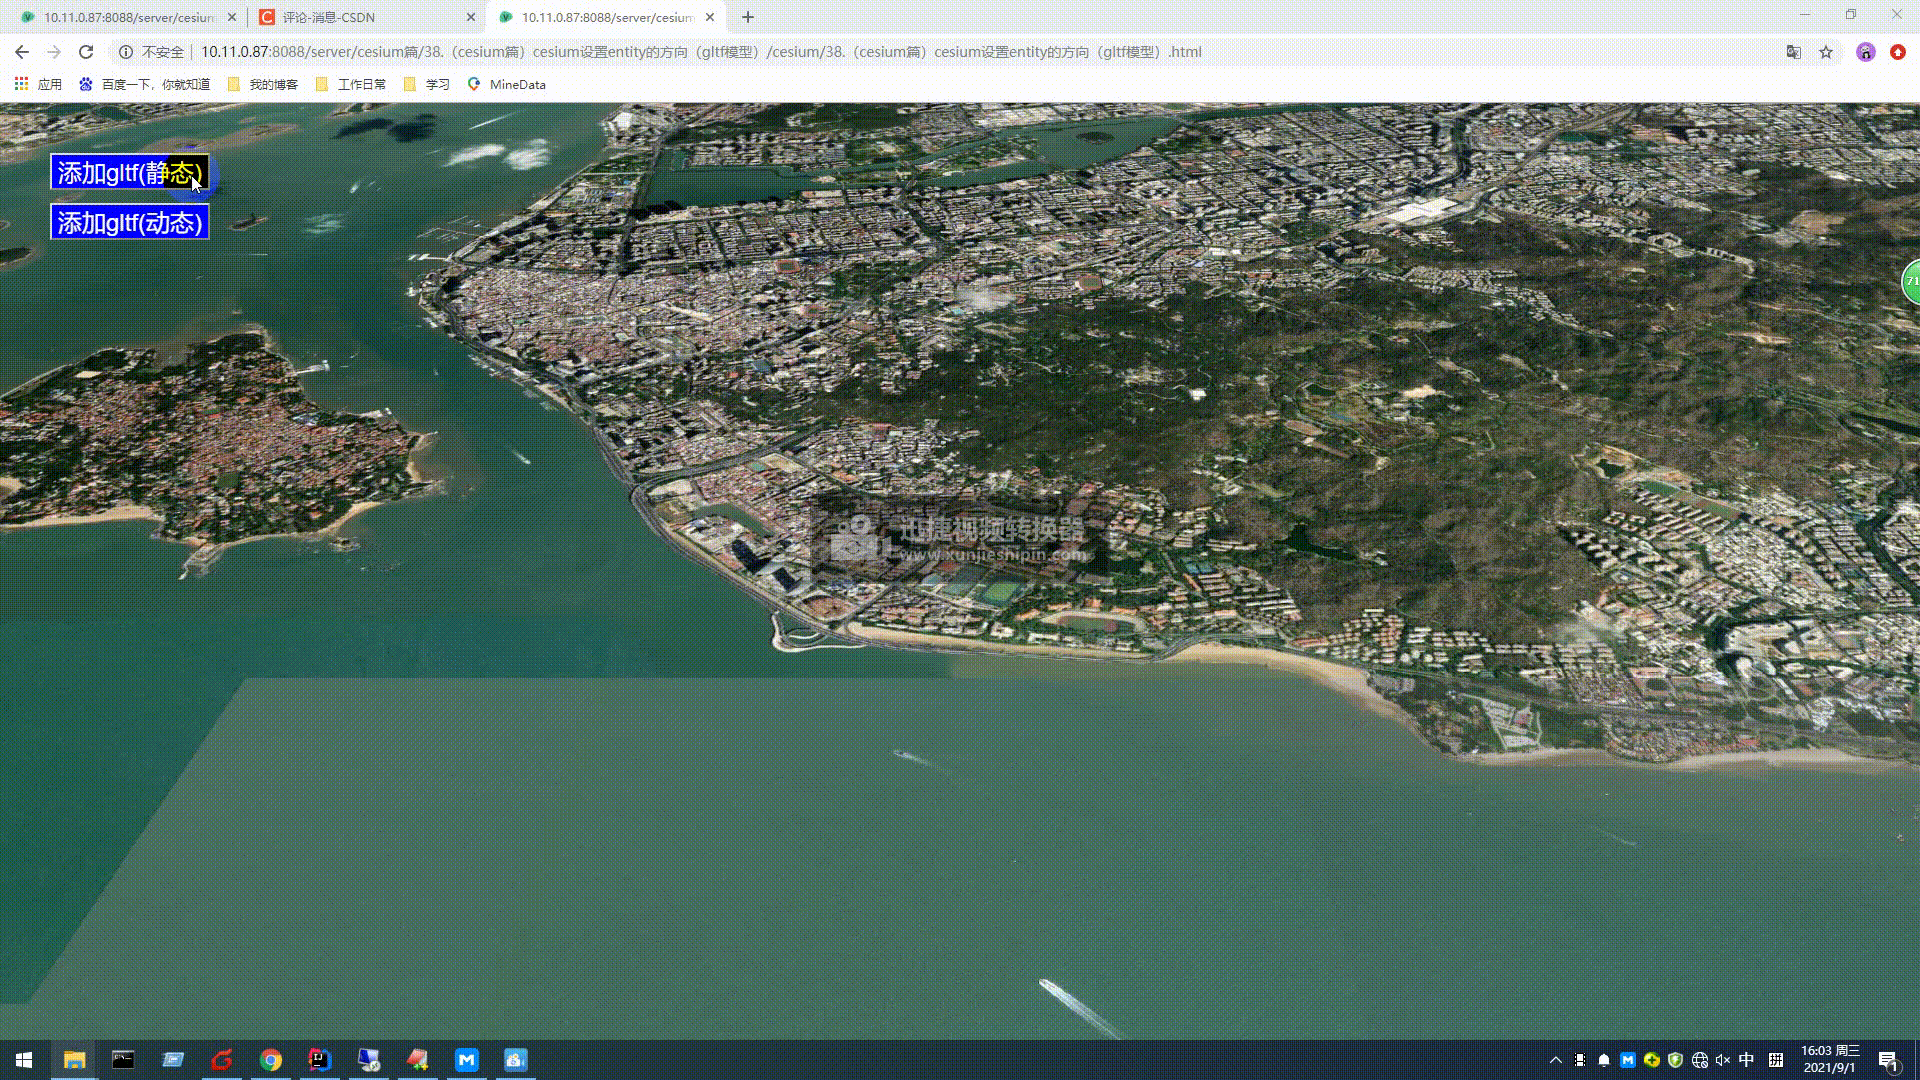Toggle the muted volume tray icon
The width and height of the screenshot is (1920, 1080).
click(x=1723, y=1060)
